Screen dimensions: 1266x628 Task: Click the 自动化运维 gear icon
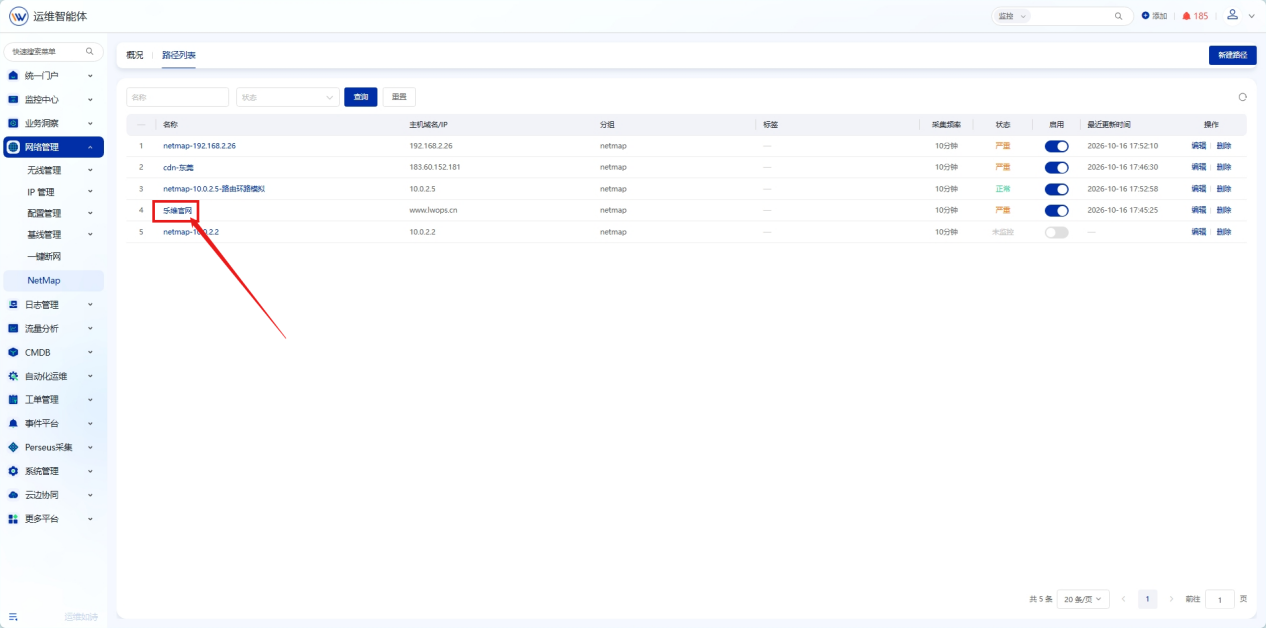(x=13, y=376)
